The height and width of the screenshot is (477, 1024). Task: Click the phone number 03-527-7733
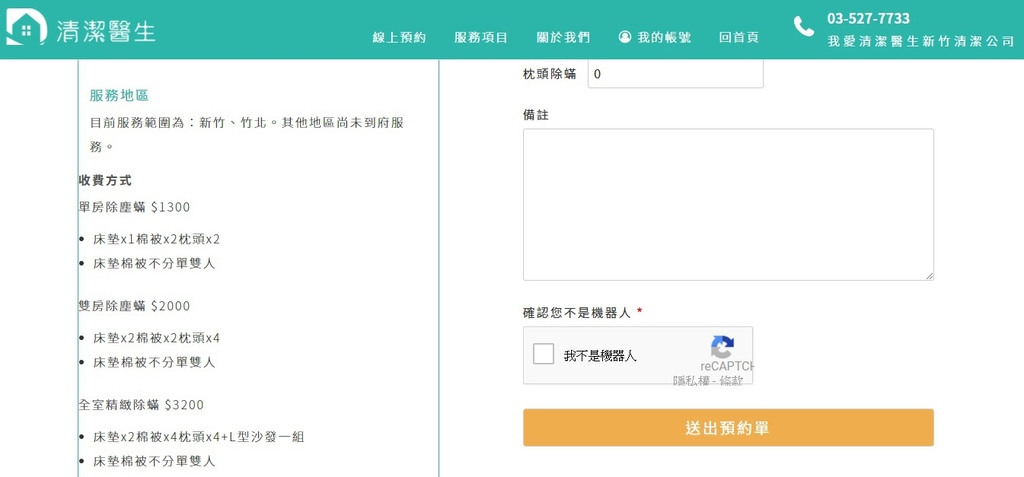tap(868, 18)
